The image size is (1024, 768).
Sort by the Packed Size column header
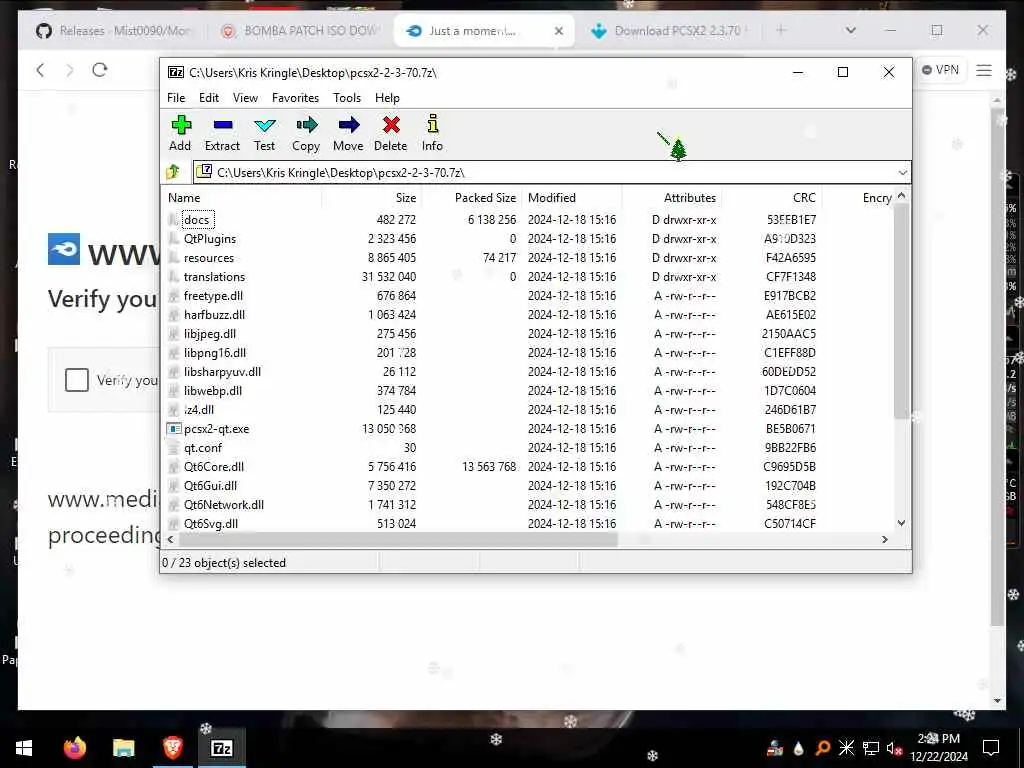pyautogui.click(x=472, y=198)
